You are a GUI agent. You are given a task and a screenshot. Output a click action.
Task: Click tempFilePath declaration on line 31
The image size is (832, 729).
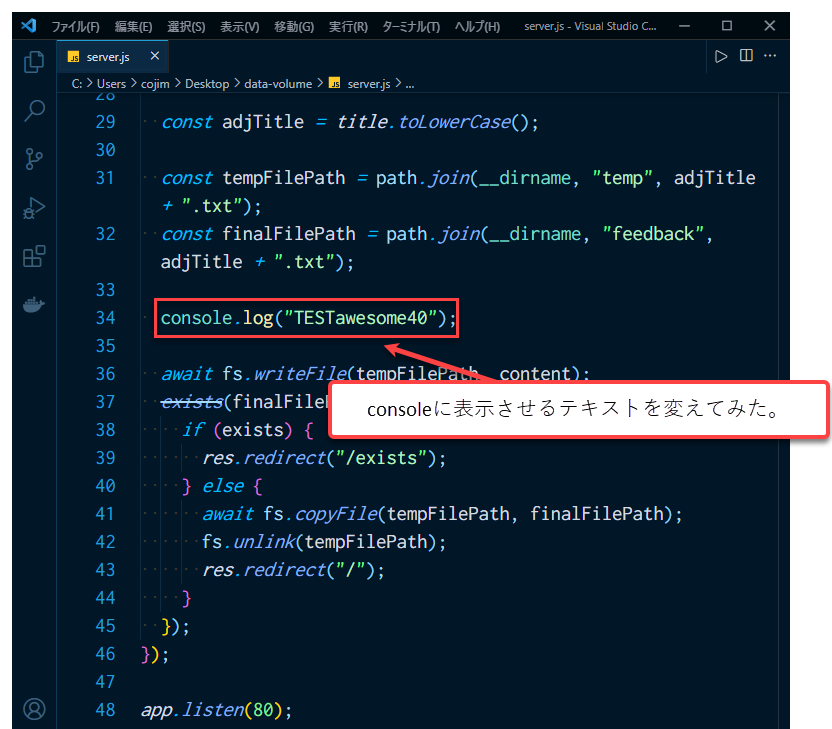(284, 178)
